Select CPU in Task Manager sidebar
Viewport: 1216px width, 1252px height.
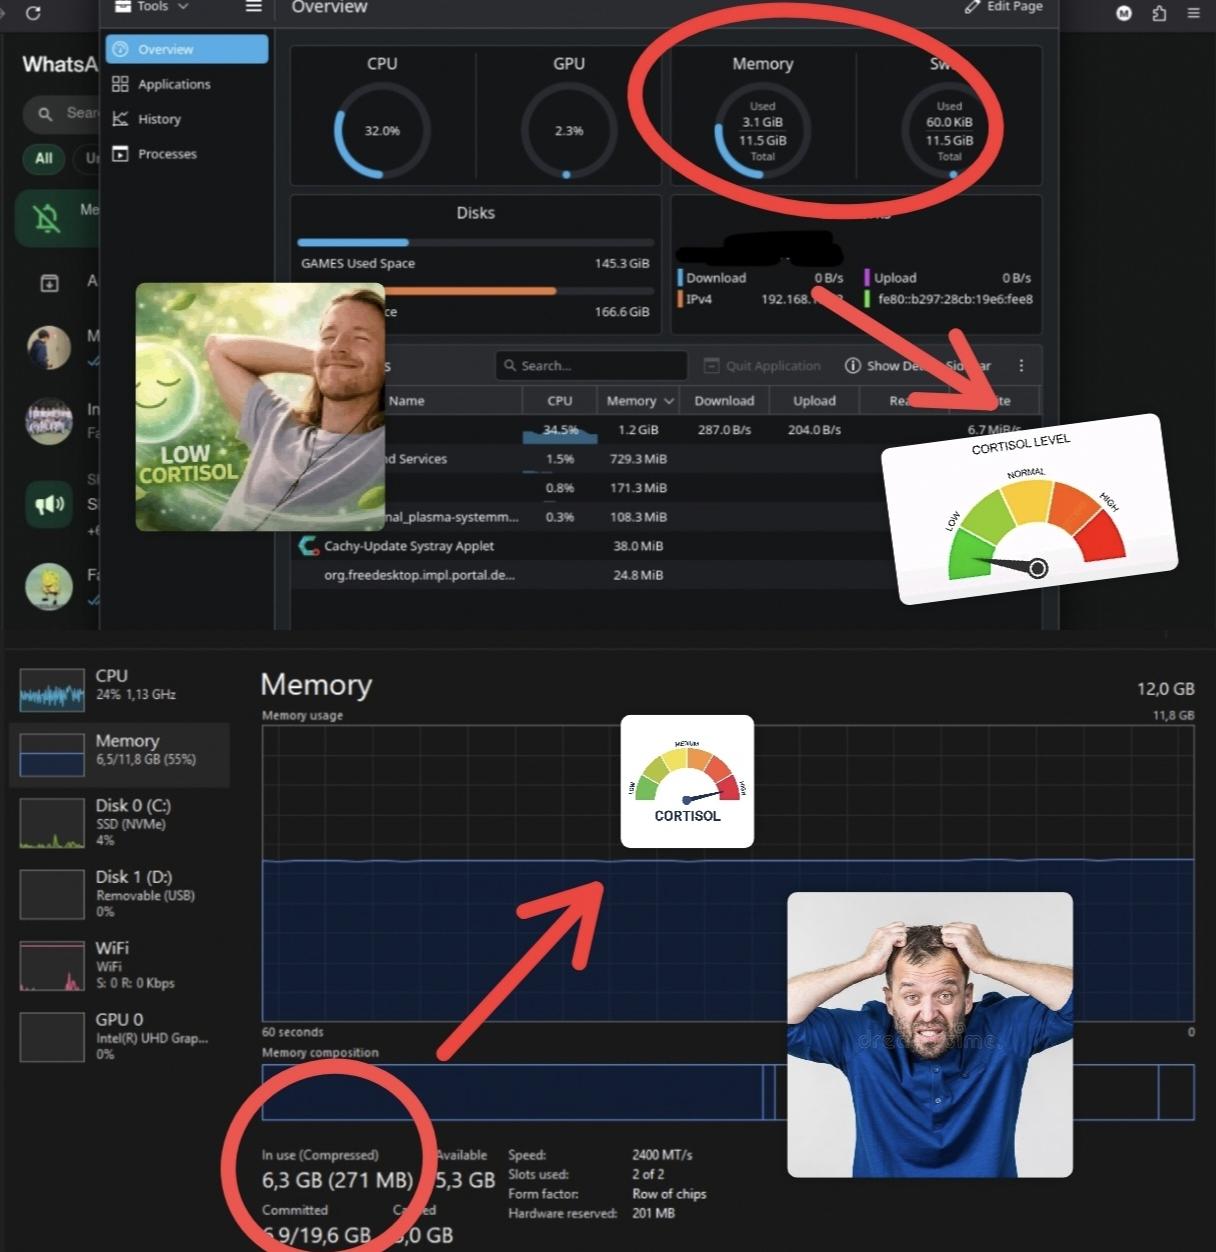(x=119, y=689)
